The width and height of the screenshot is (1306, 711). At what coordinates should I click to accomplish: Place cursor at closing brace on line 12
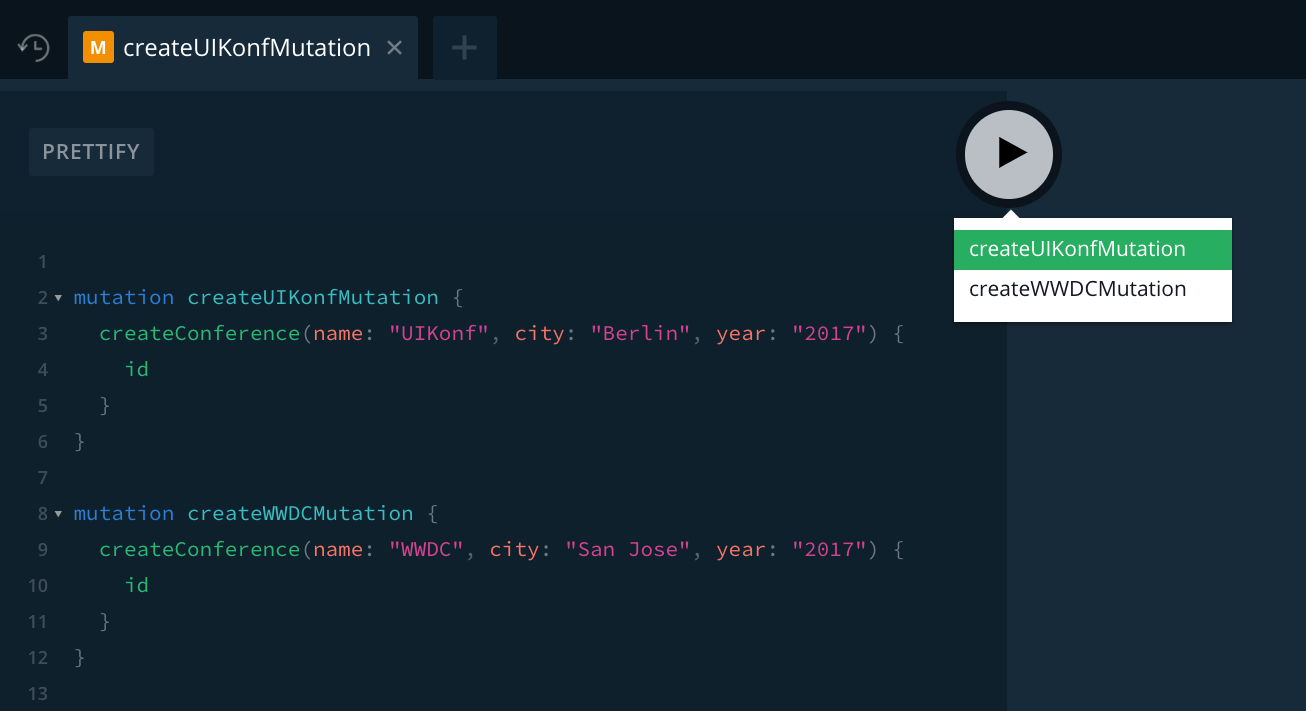point(80,657)
